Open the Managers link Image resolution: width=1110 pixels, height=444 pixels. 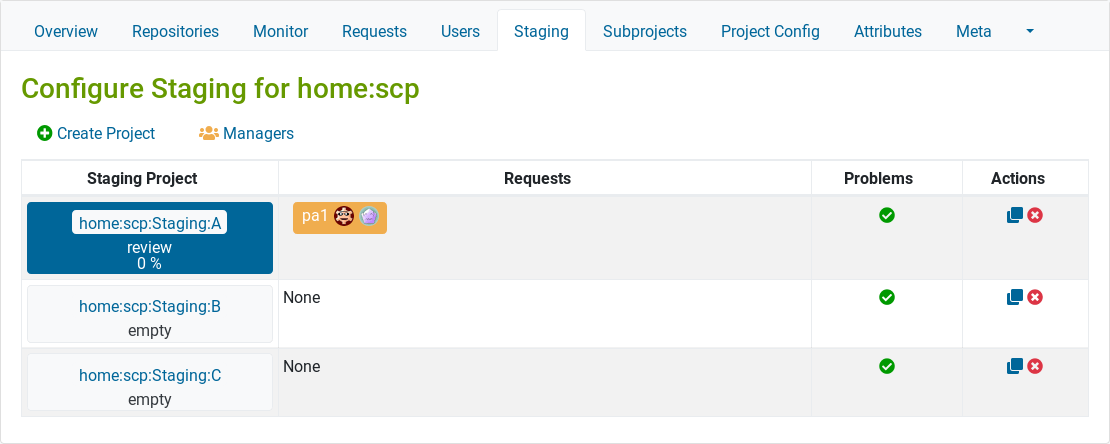pyautogui.click(x=258, y=133)
